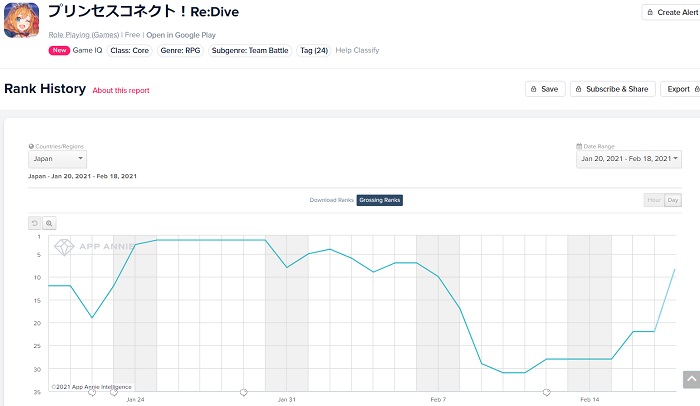
Task: Open the Role Playing (Games) category link
Action: (x=83, y=35)
